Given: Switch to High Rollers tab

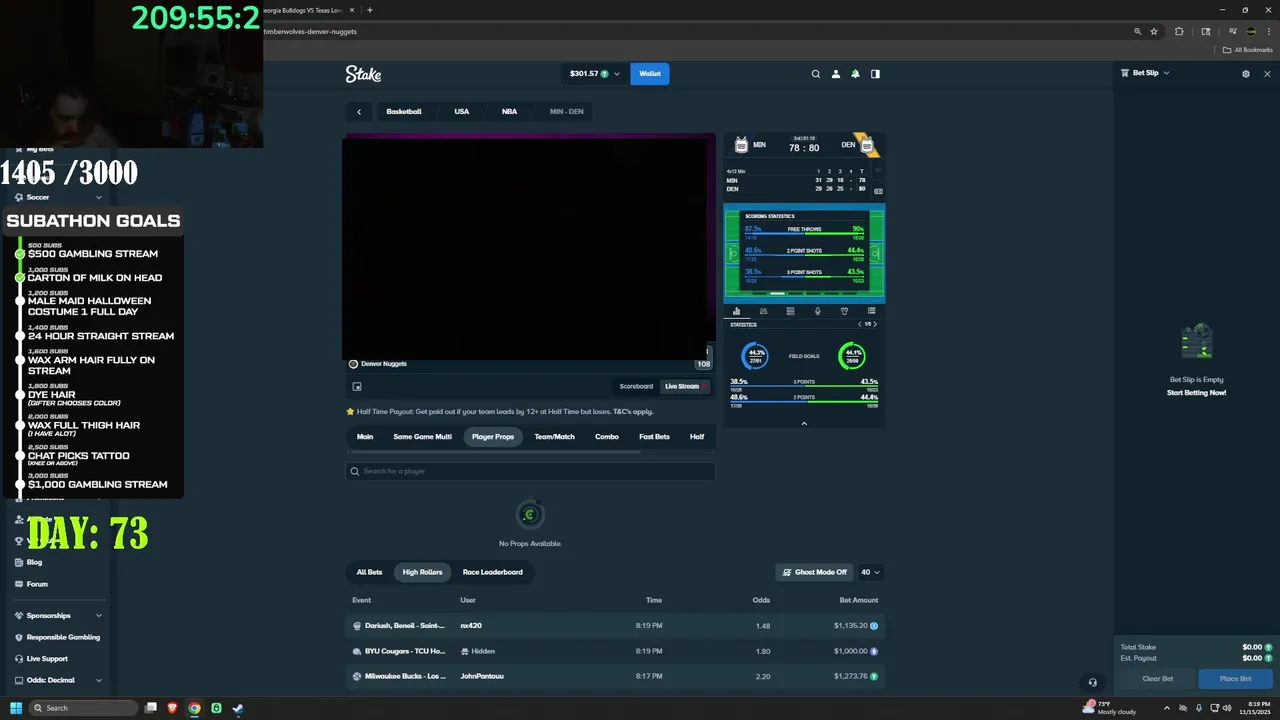Looking at the screenshot, I should 422,572.
